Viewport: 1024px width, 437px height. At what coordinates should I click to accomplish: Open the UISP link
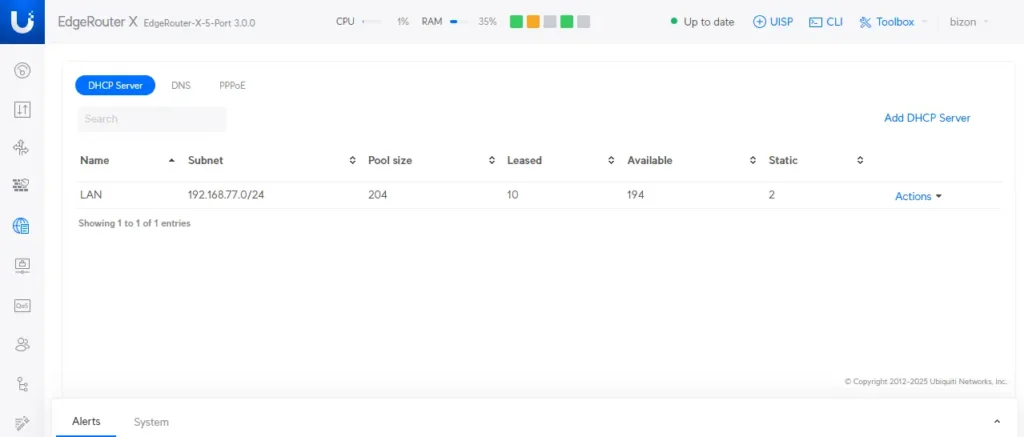773,22
